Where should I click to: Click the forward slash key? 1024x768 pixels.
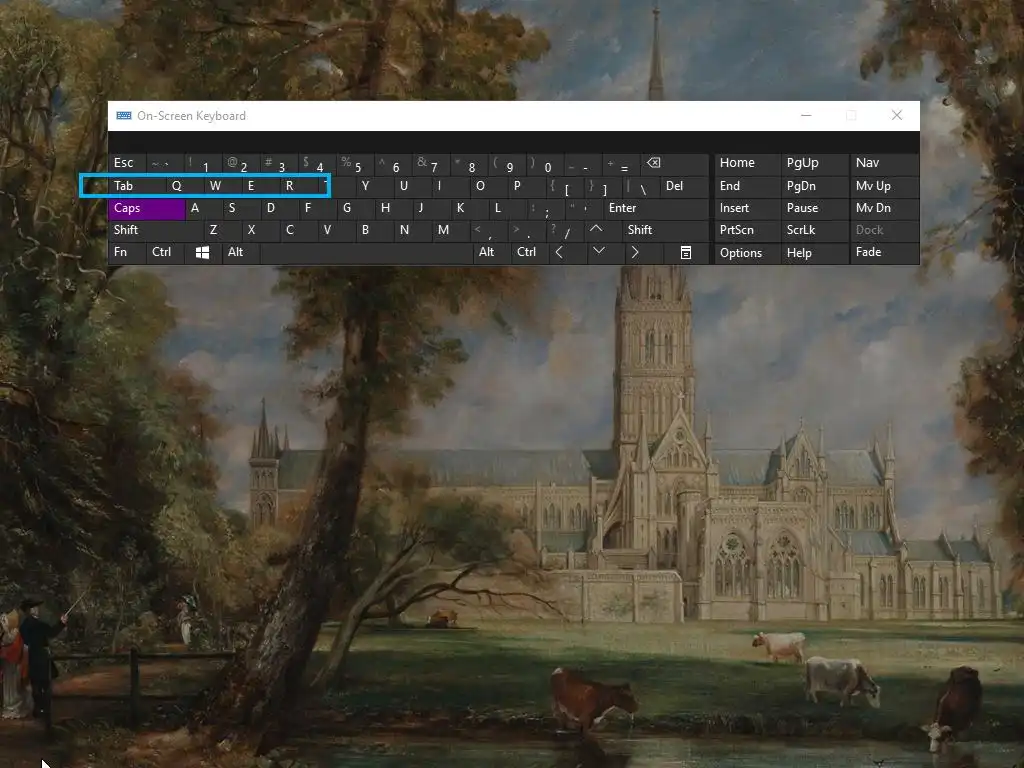[564, 230]
